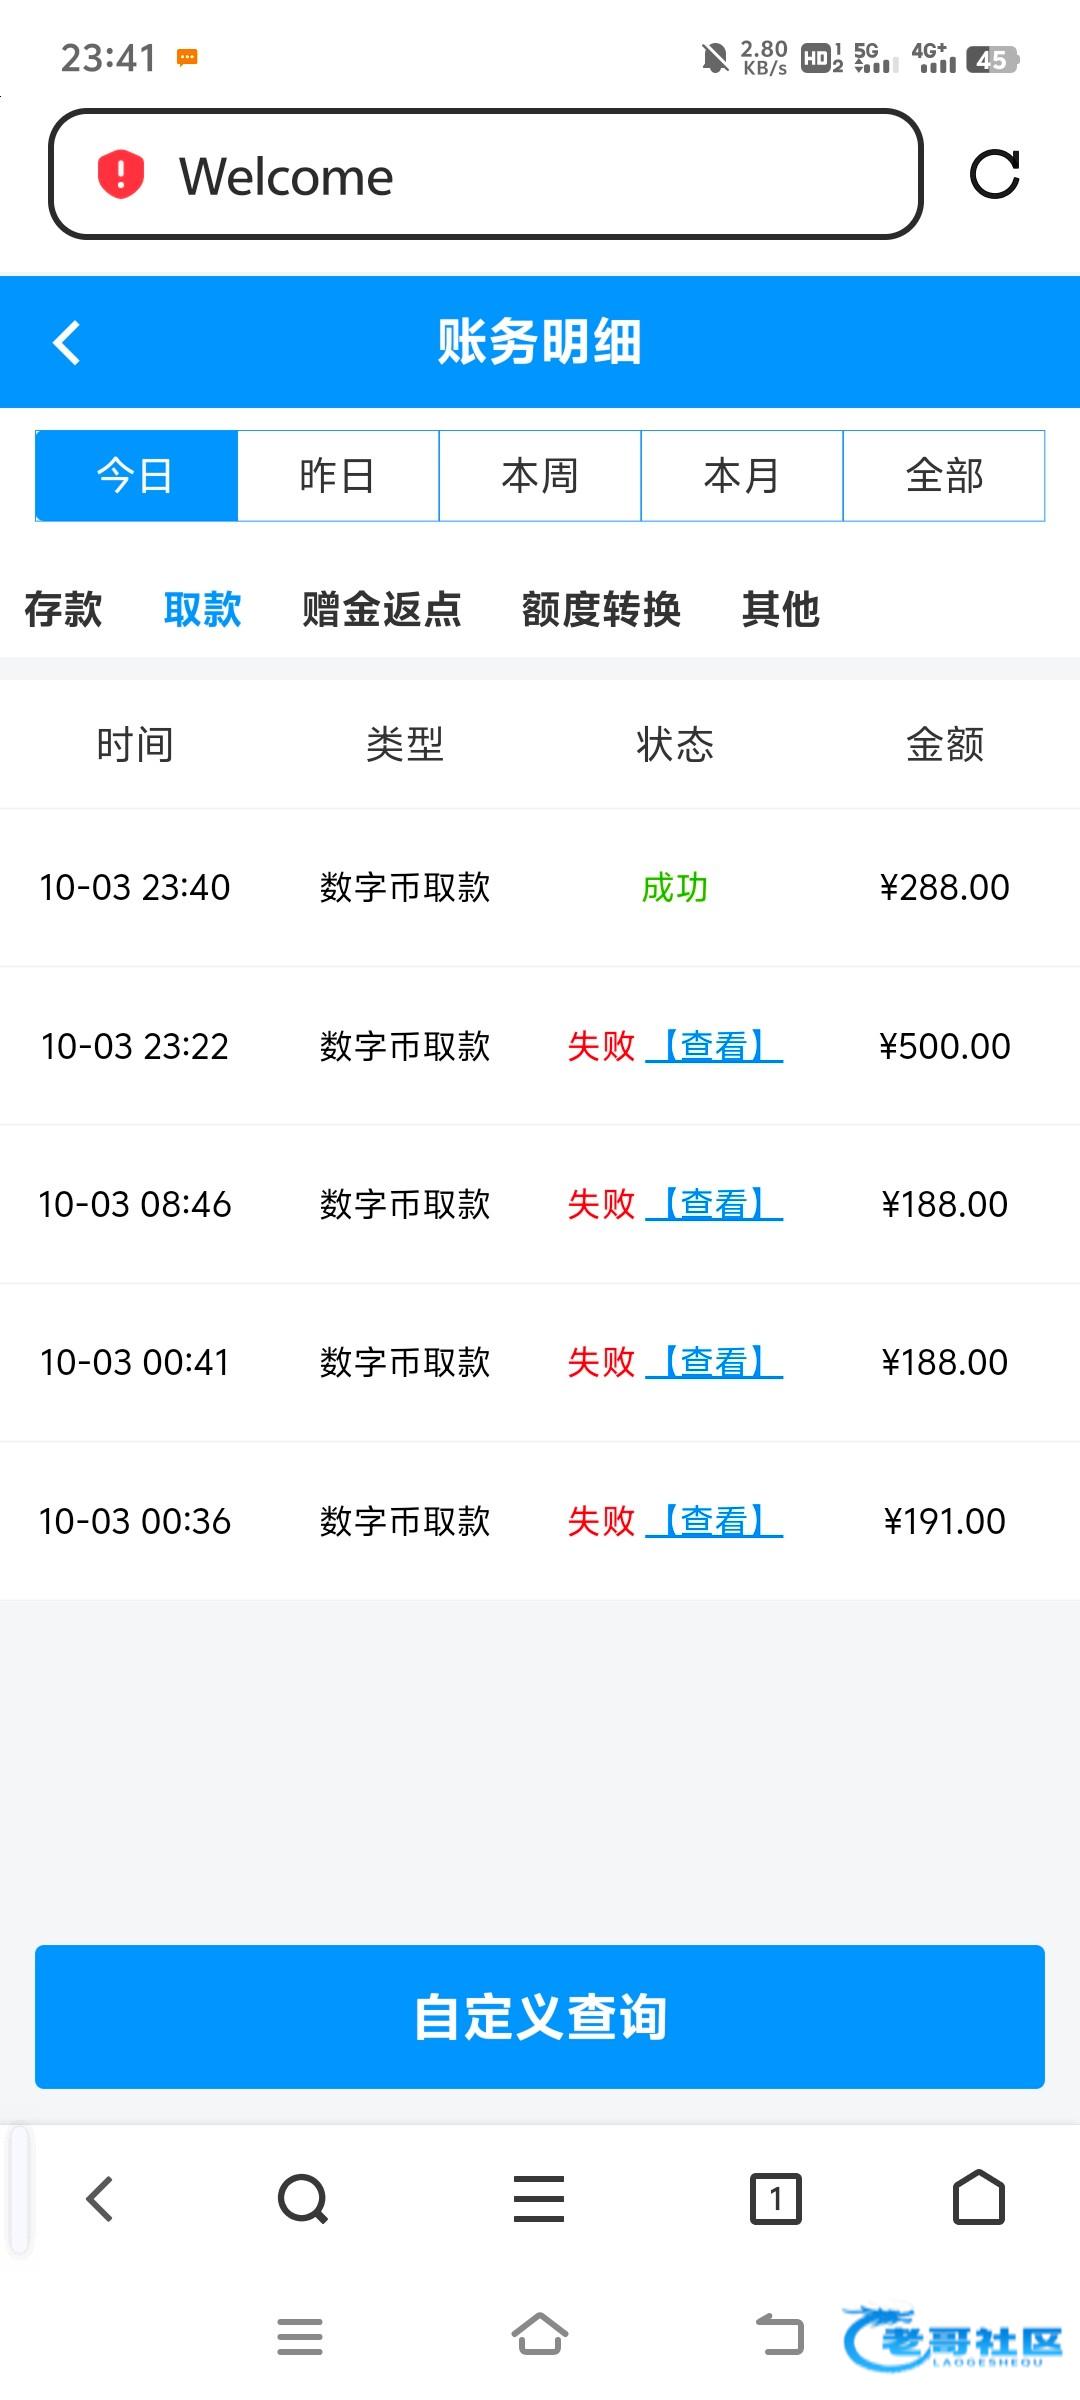1080x2400 pixels.
Task: Open the browser search icon
Action: click(x=303, y=2199)
